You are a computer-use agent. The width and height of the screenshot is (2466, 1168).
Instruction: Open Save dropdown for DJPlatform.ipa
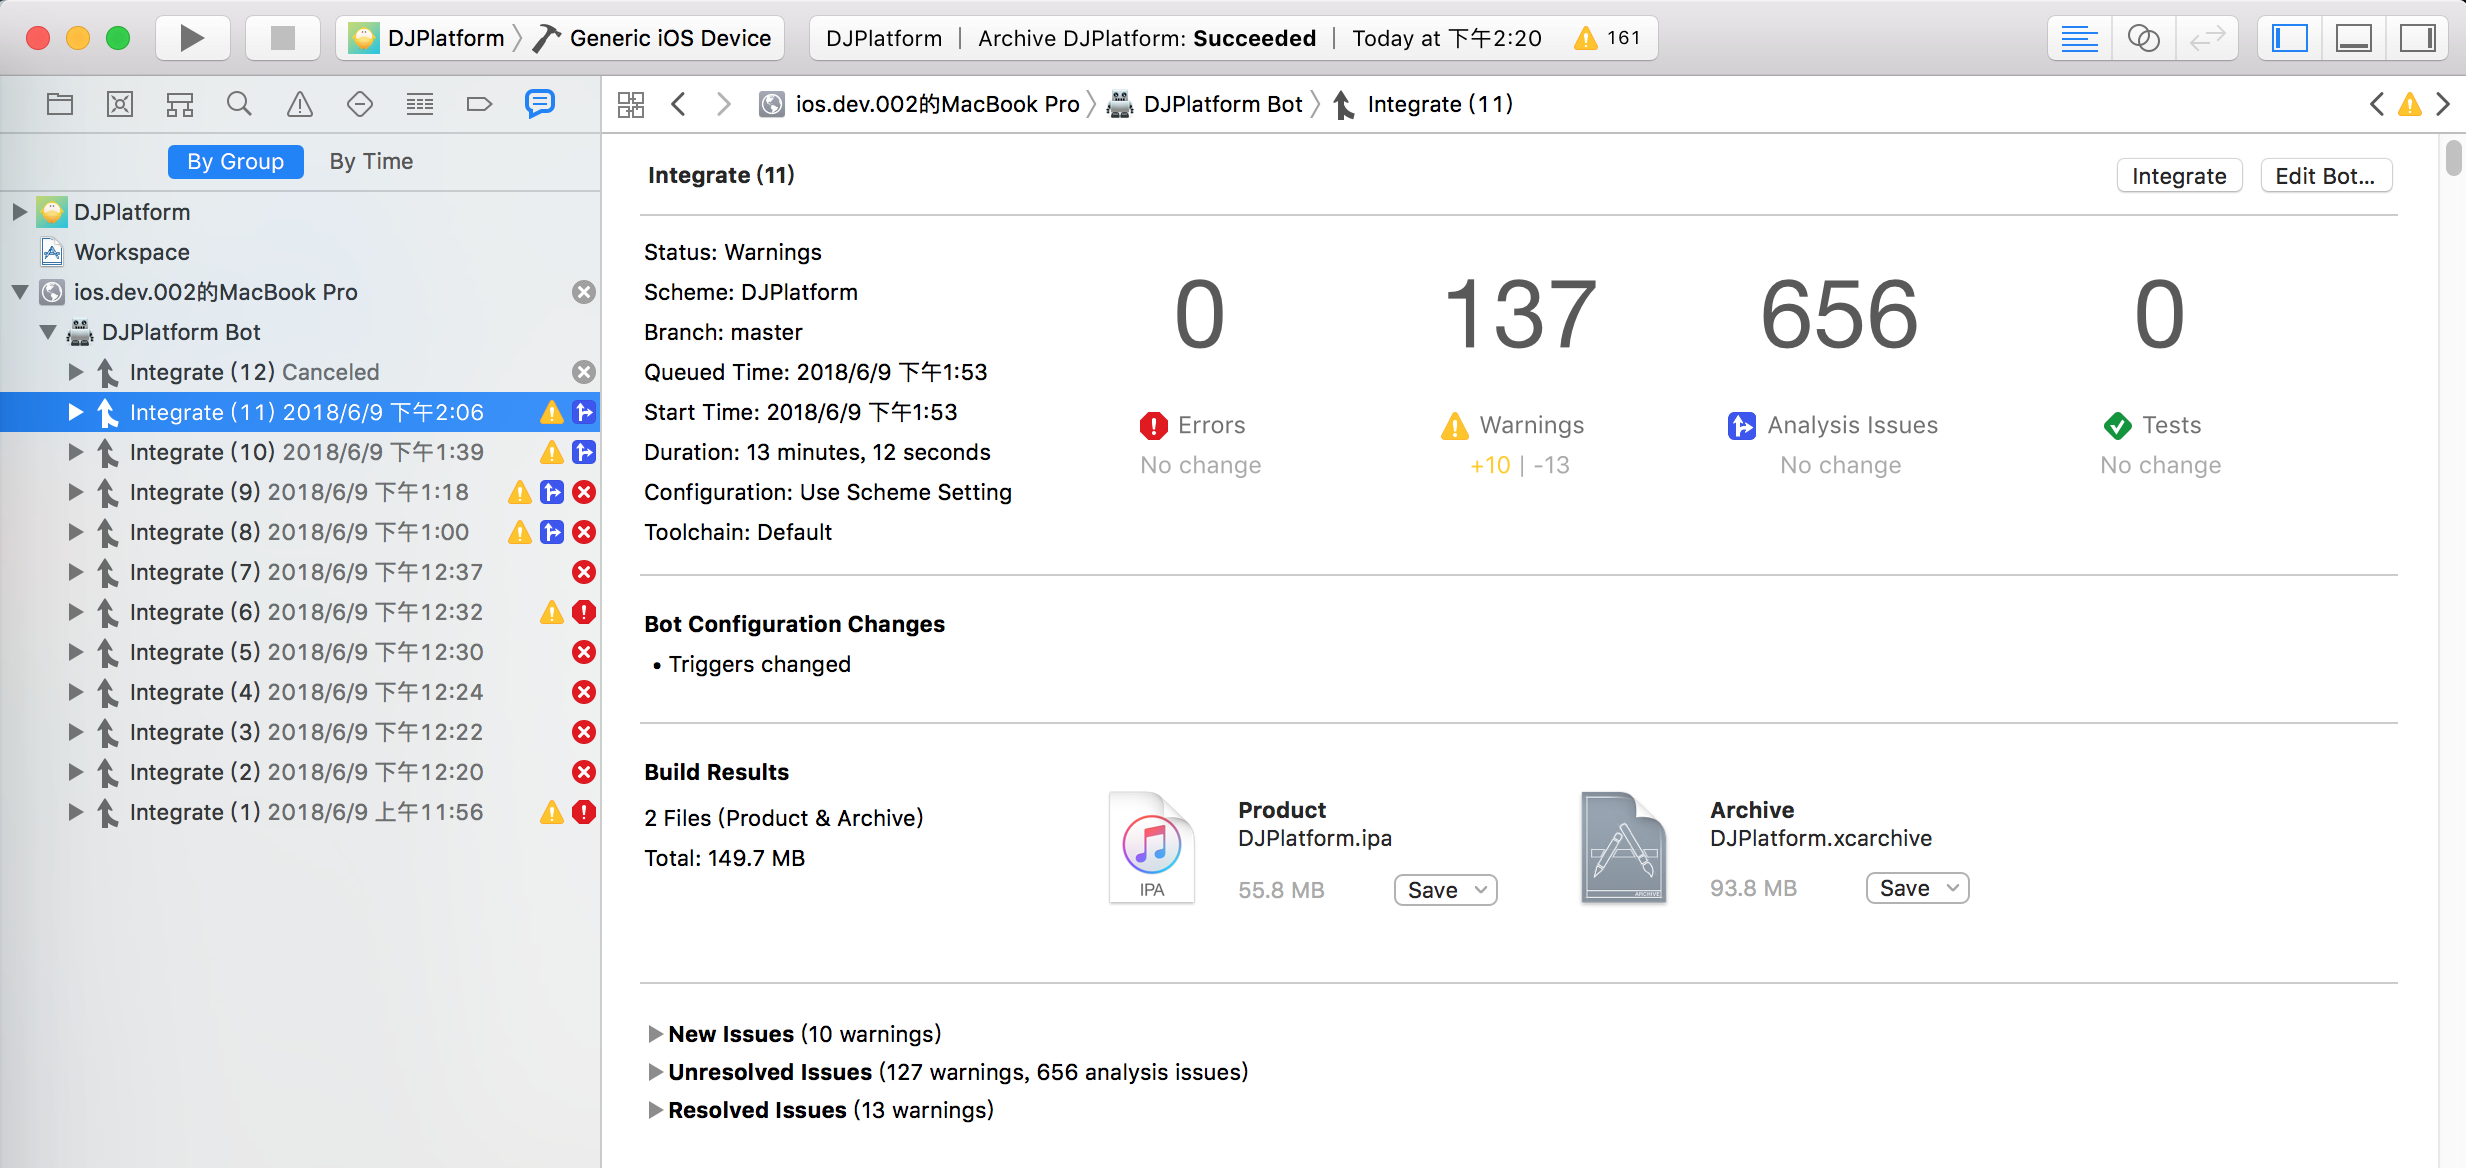(x=1445, y=889)
